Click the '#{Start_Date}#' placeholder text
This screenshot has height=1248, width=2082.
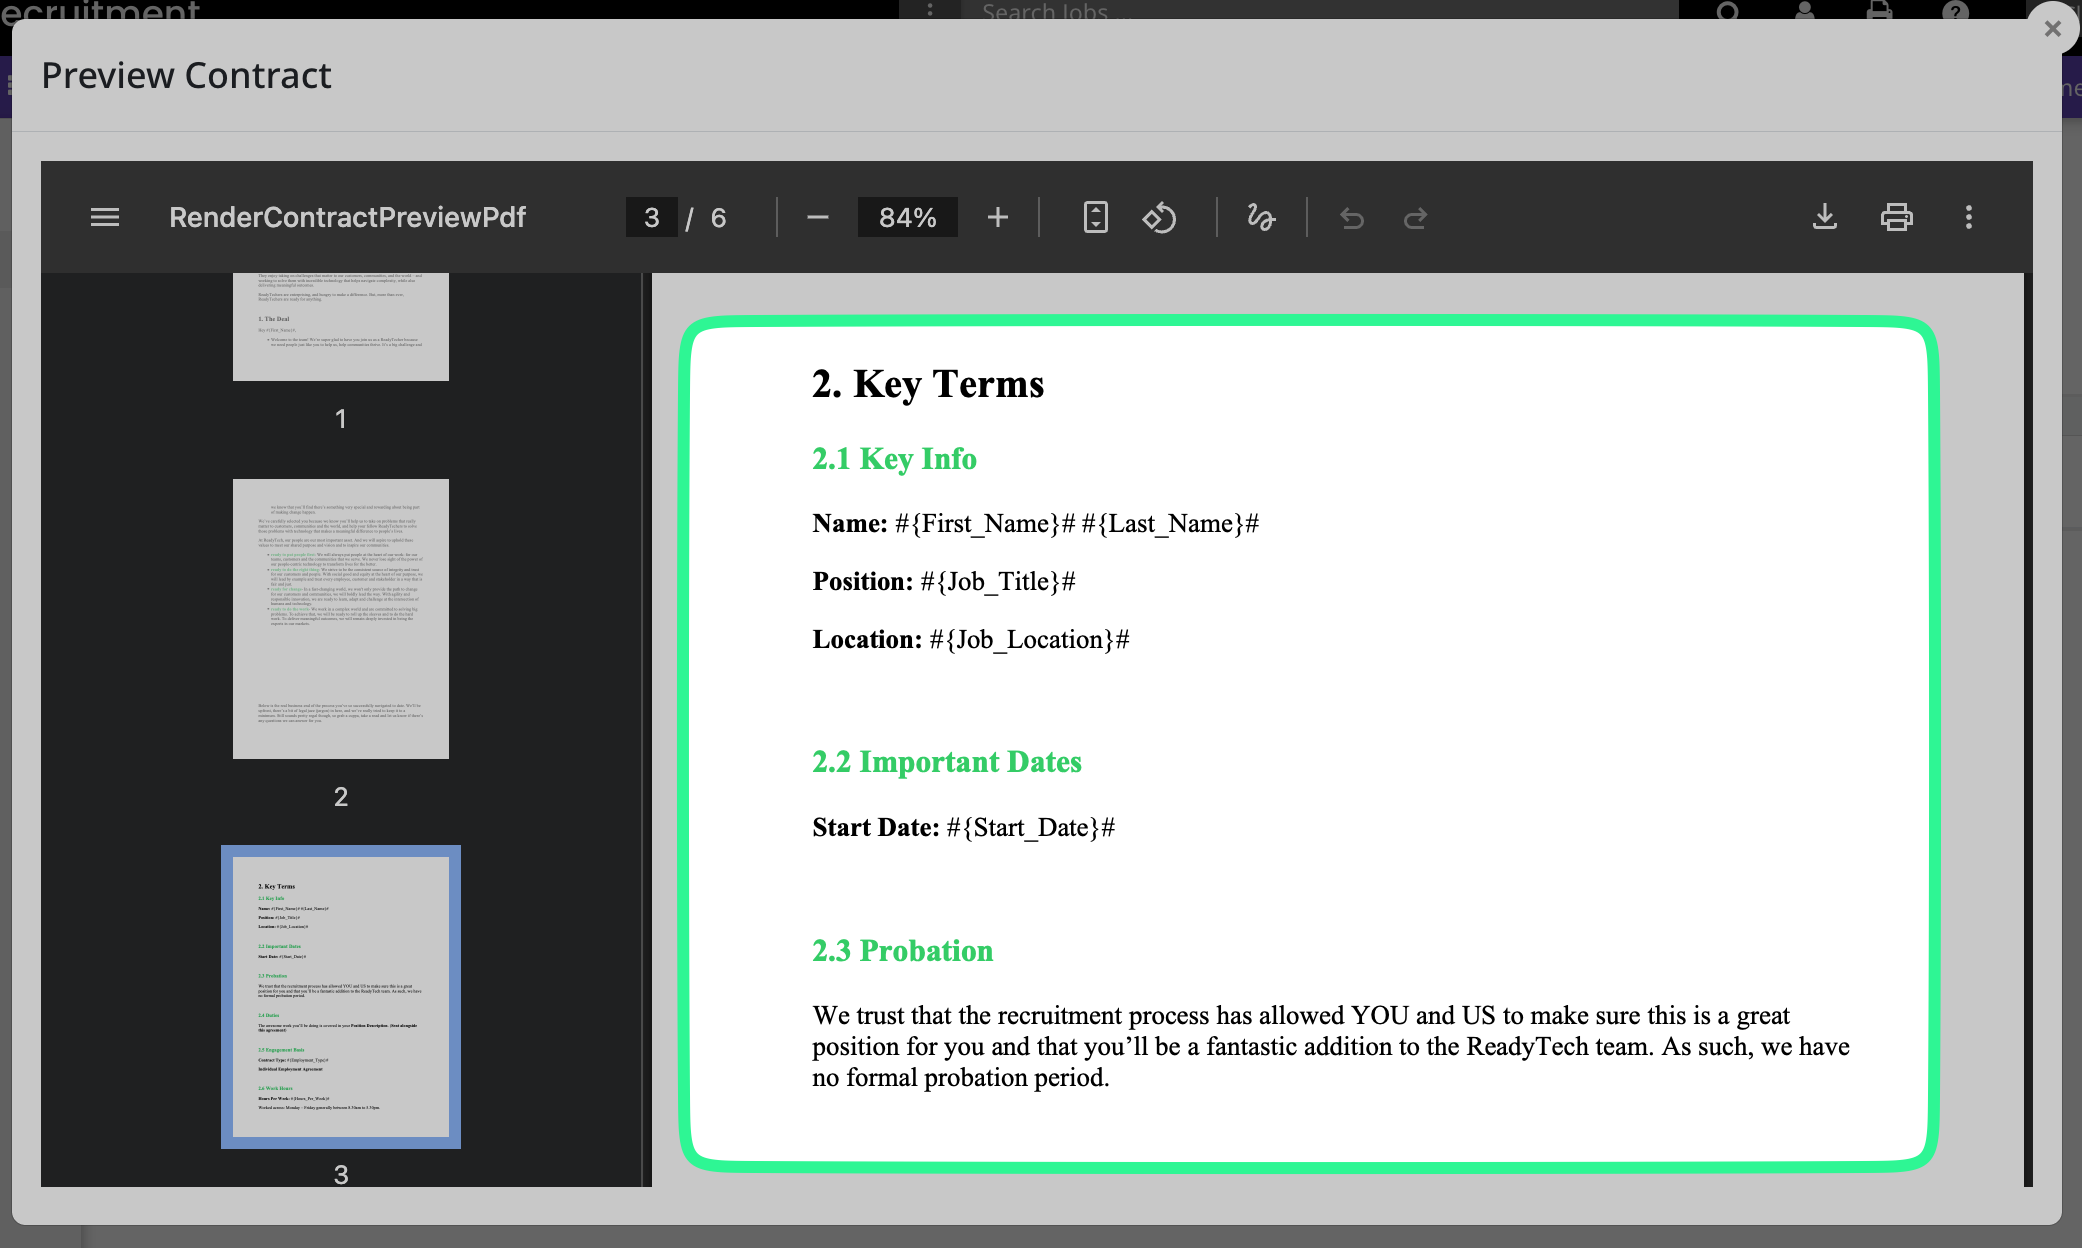coord(1030,828)
